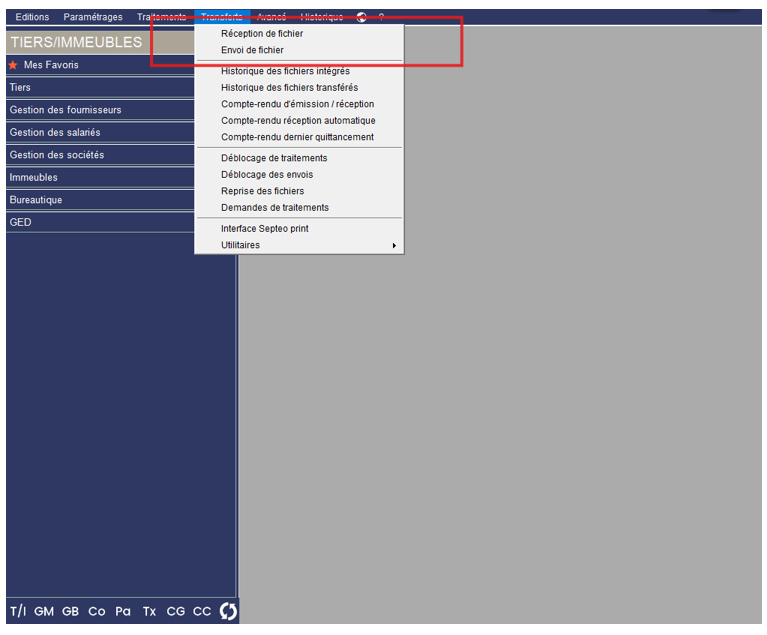
Task: Open Interface Septeo print
Action: (x=264, y=229)
